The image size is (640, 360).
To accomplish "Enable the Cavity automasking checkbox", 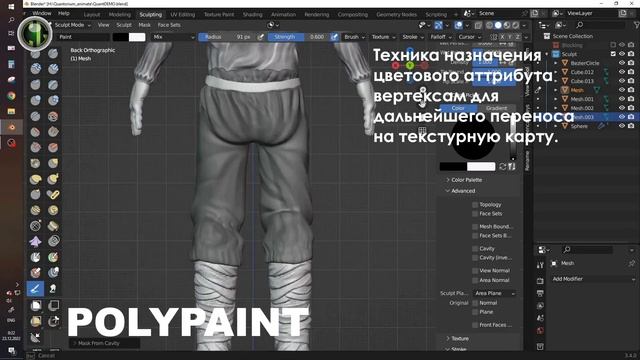I will tap(475, 249).
